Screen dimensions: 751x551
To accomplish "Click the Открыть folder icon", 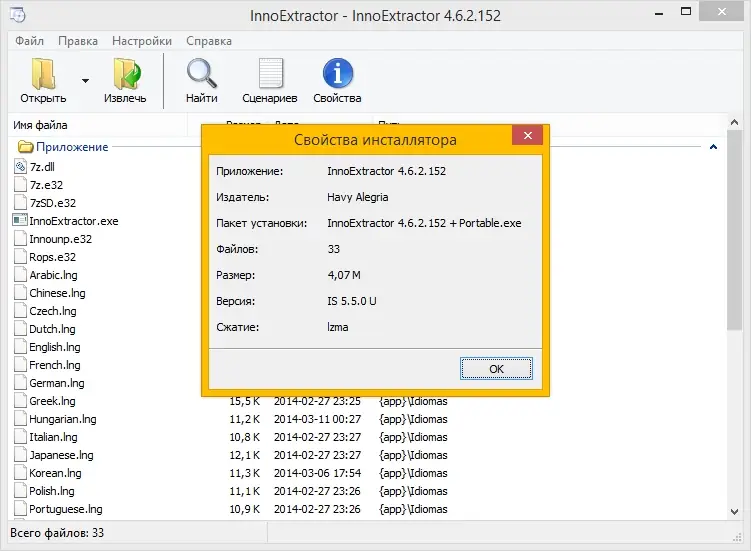I will click(43, 74).
